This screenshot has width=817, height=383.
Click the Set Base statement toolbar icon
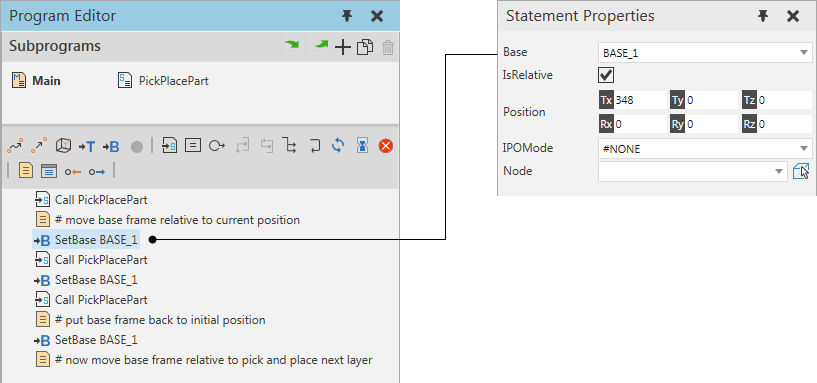pyautogui.click(x=111, y=147)
